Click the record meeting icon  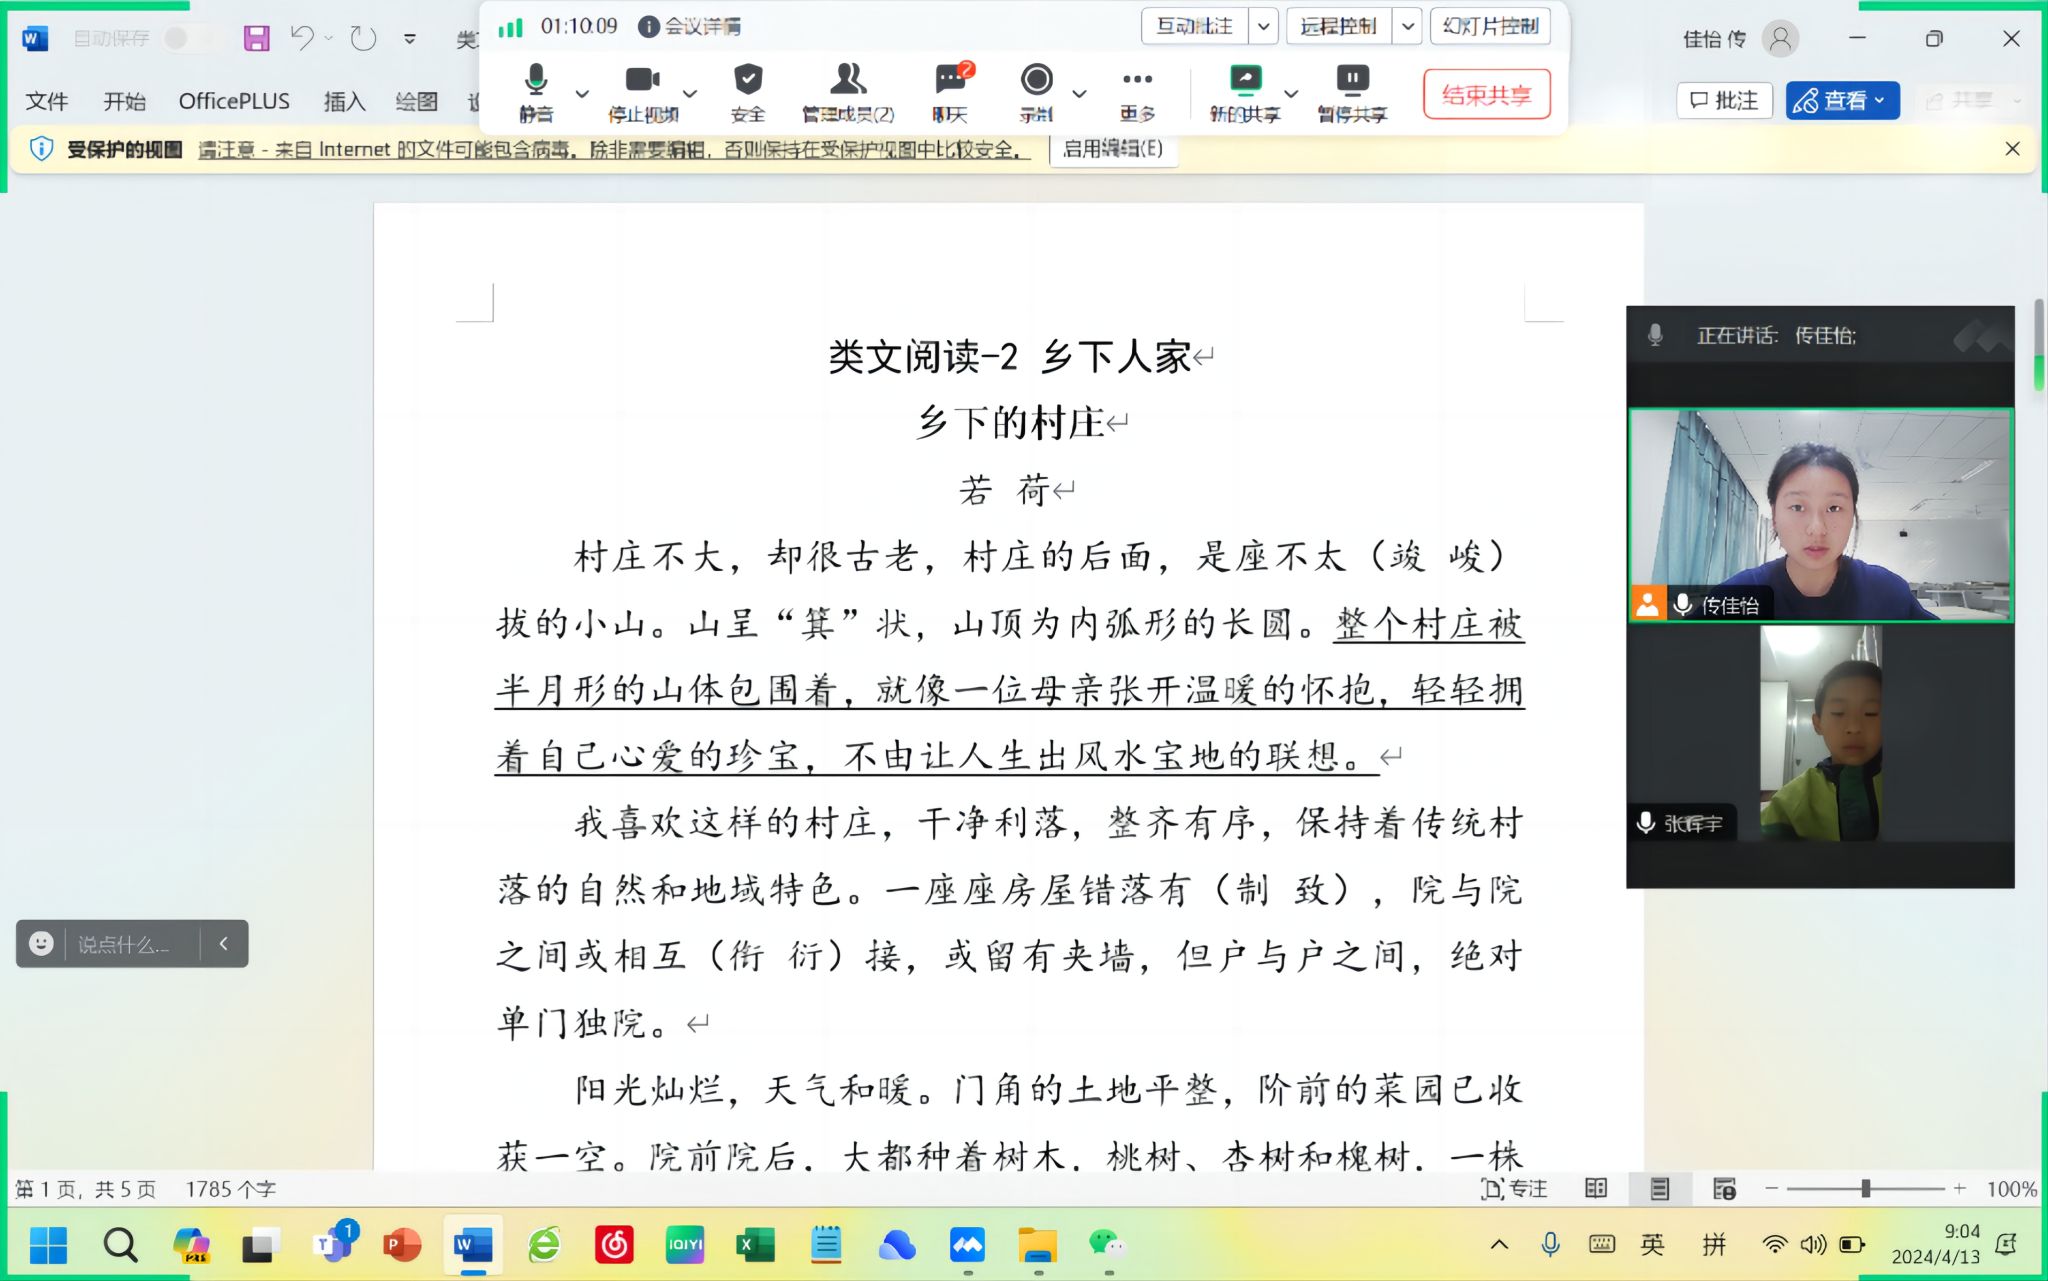coord(1036,80)
